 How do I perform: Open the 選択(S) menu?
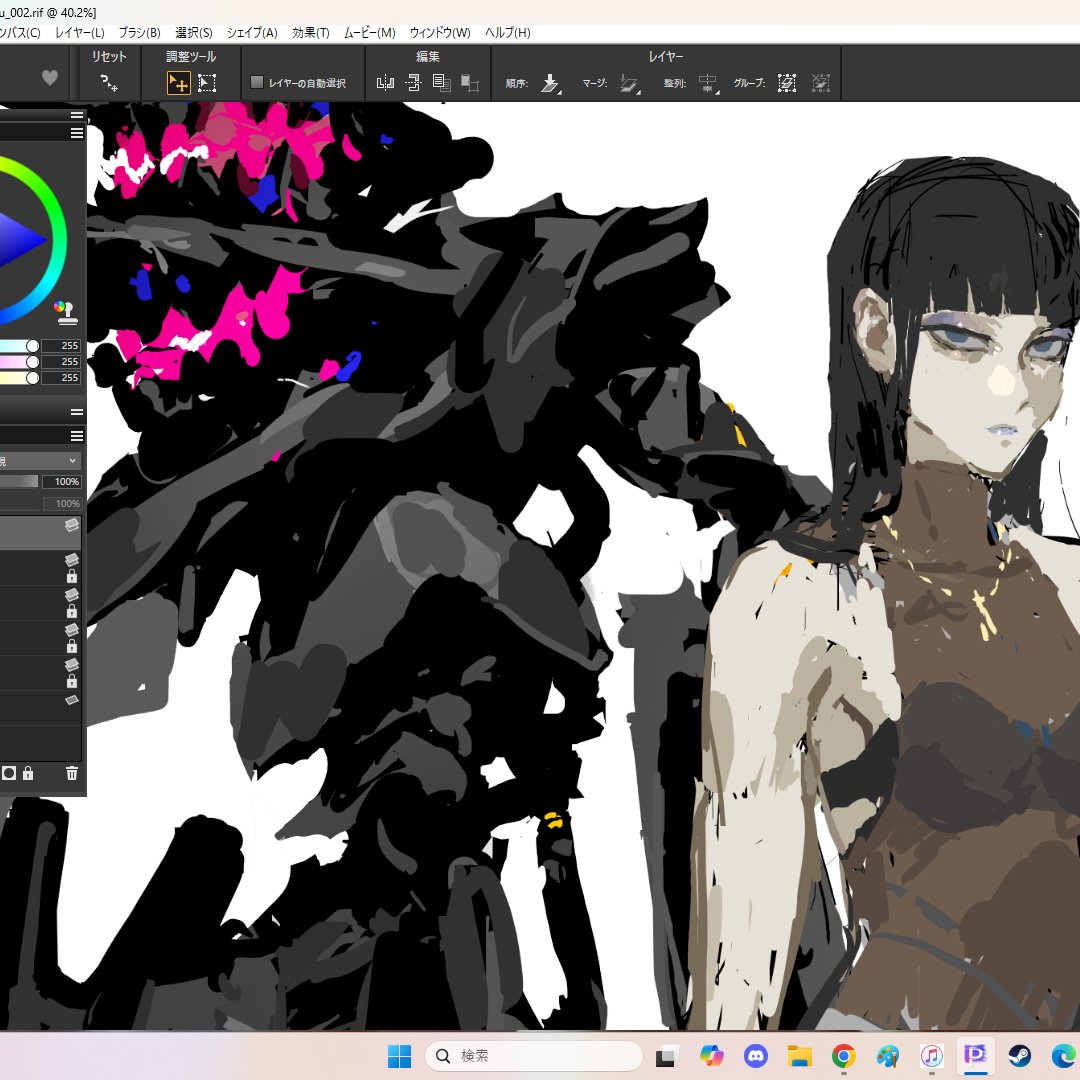pos(194,32)
